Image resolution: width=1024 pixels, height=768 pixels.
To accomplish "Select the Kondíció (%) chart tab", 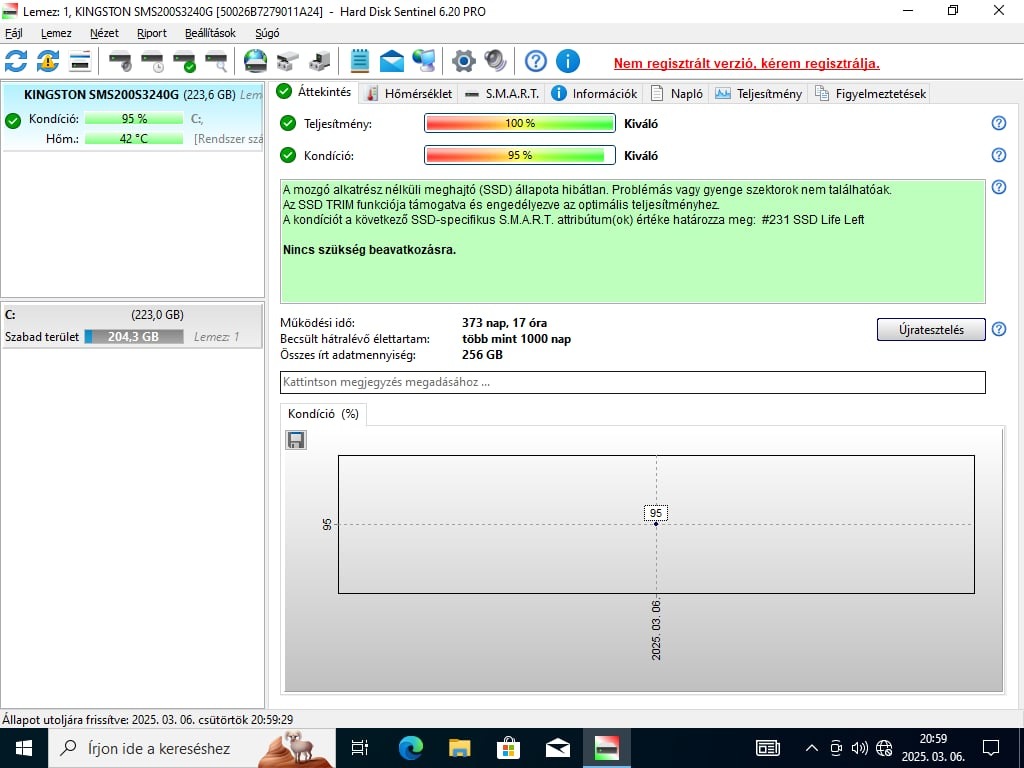I will pos(323,414).
